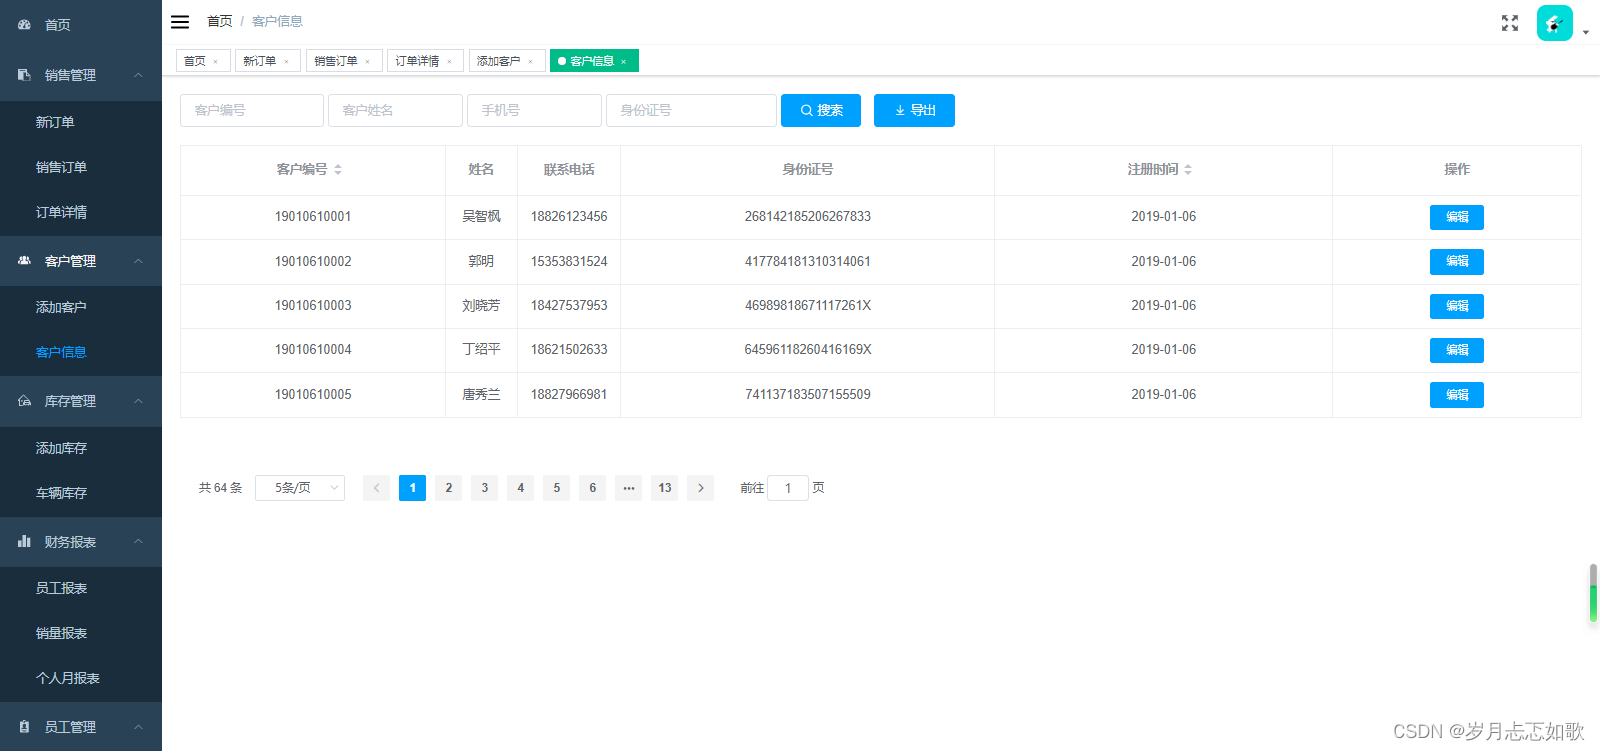Click the fullscreen toggle icon
Viewport: 1600px width, 751px height.
[1510, 23]
